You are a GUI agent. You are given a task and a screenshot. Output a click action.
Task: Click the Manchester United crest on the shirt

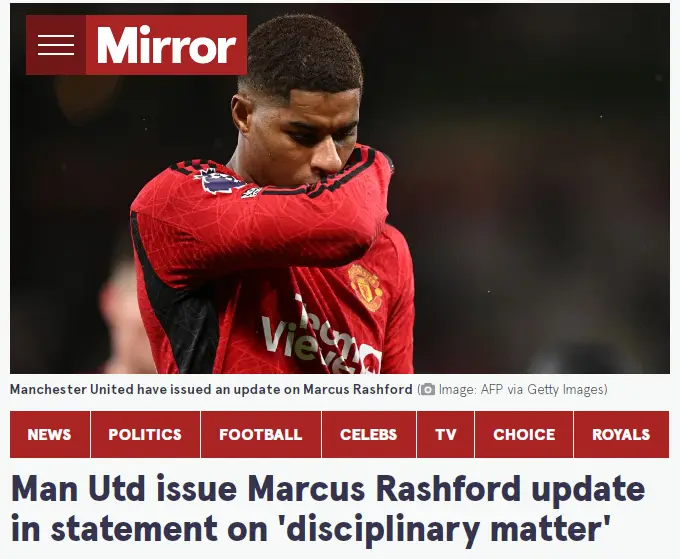point(365,287)
